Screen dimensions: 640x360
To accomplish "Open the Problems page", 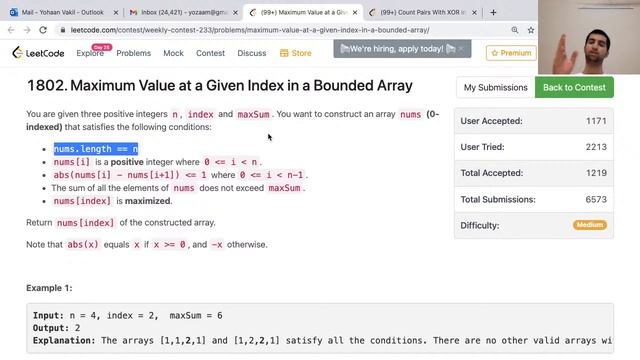I will pyautogui.click(x=133, y=53).
